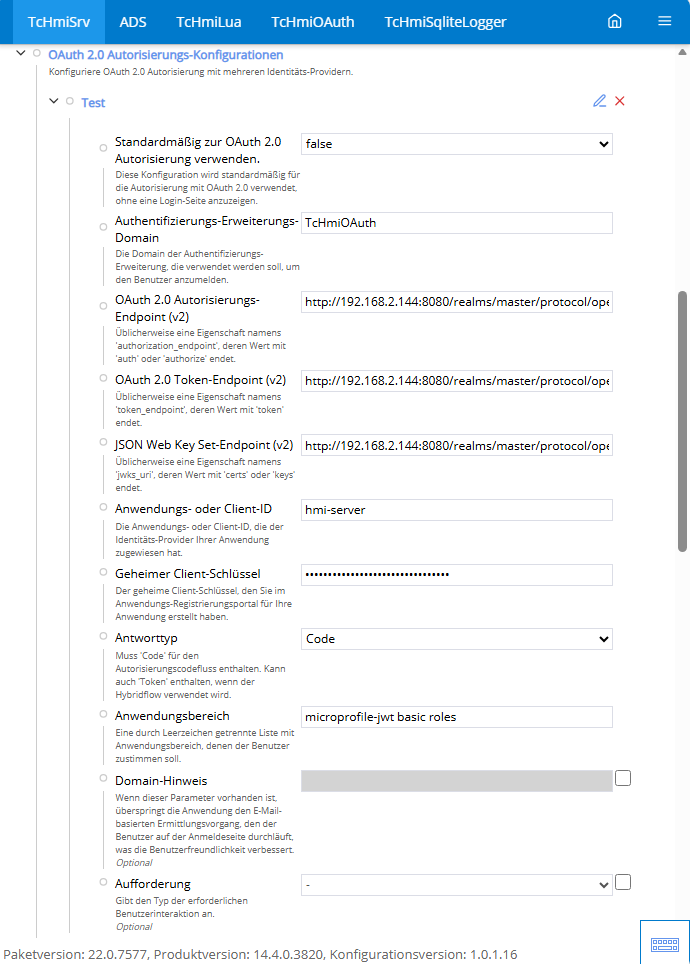Open the hamburger menu icon
The height and width of the screenshot is (964, 690).
point(665,21)
